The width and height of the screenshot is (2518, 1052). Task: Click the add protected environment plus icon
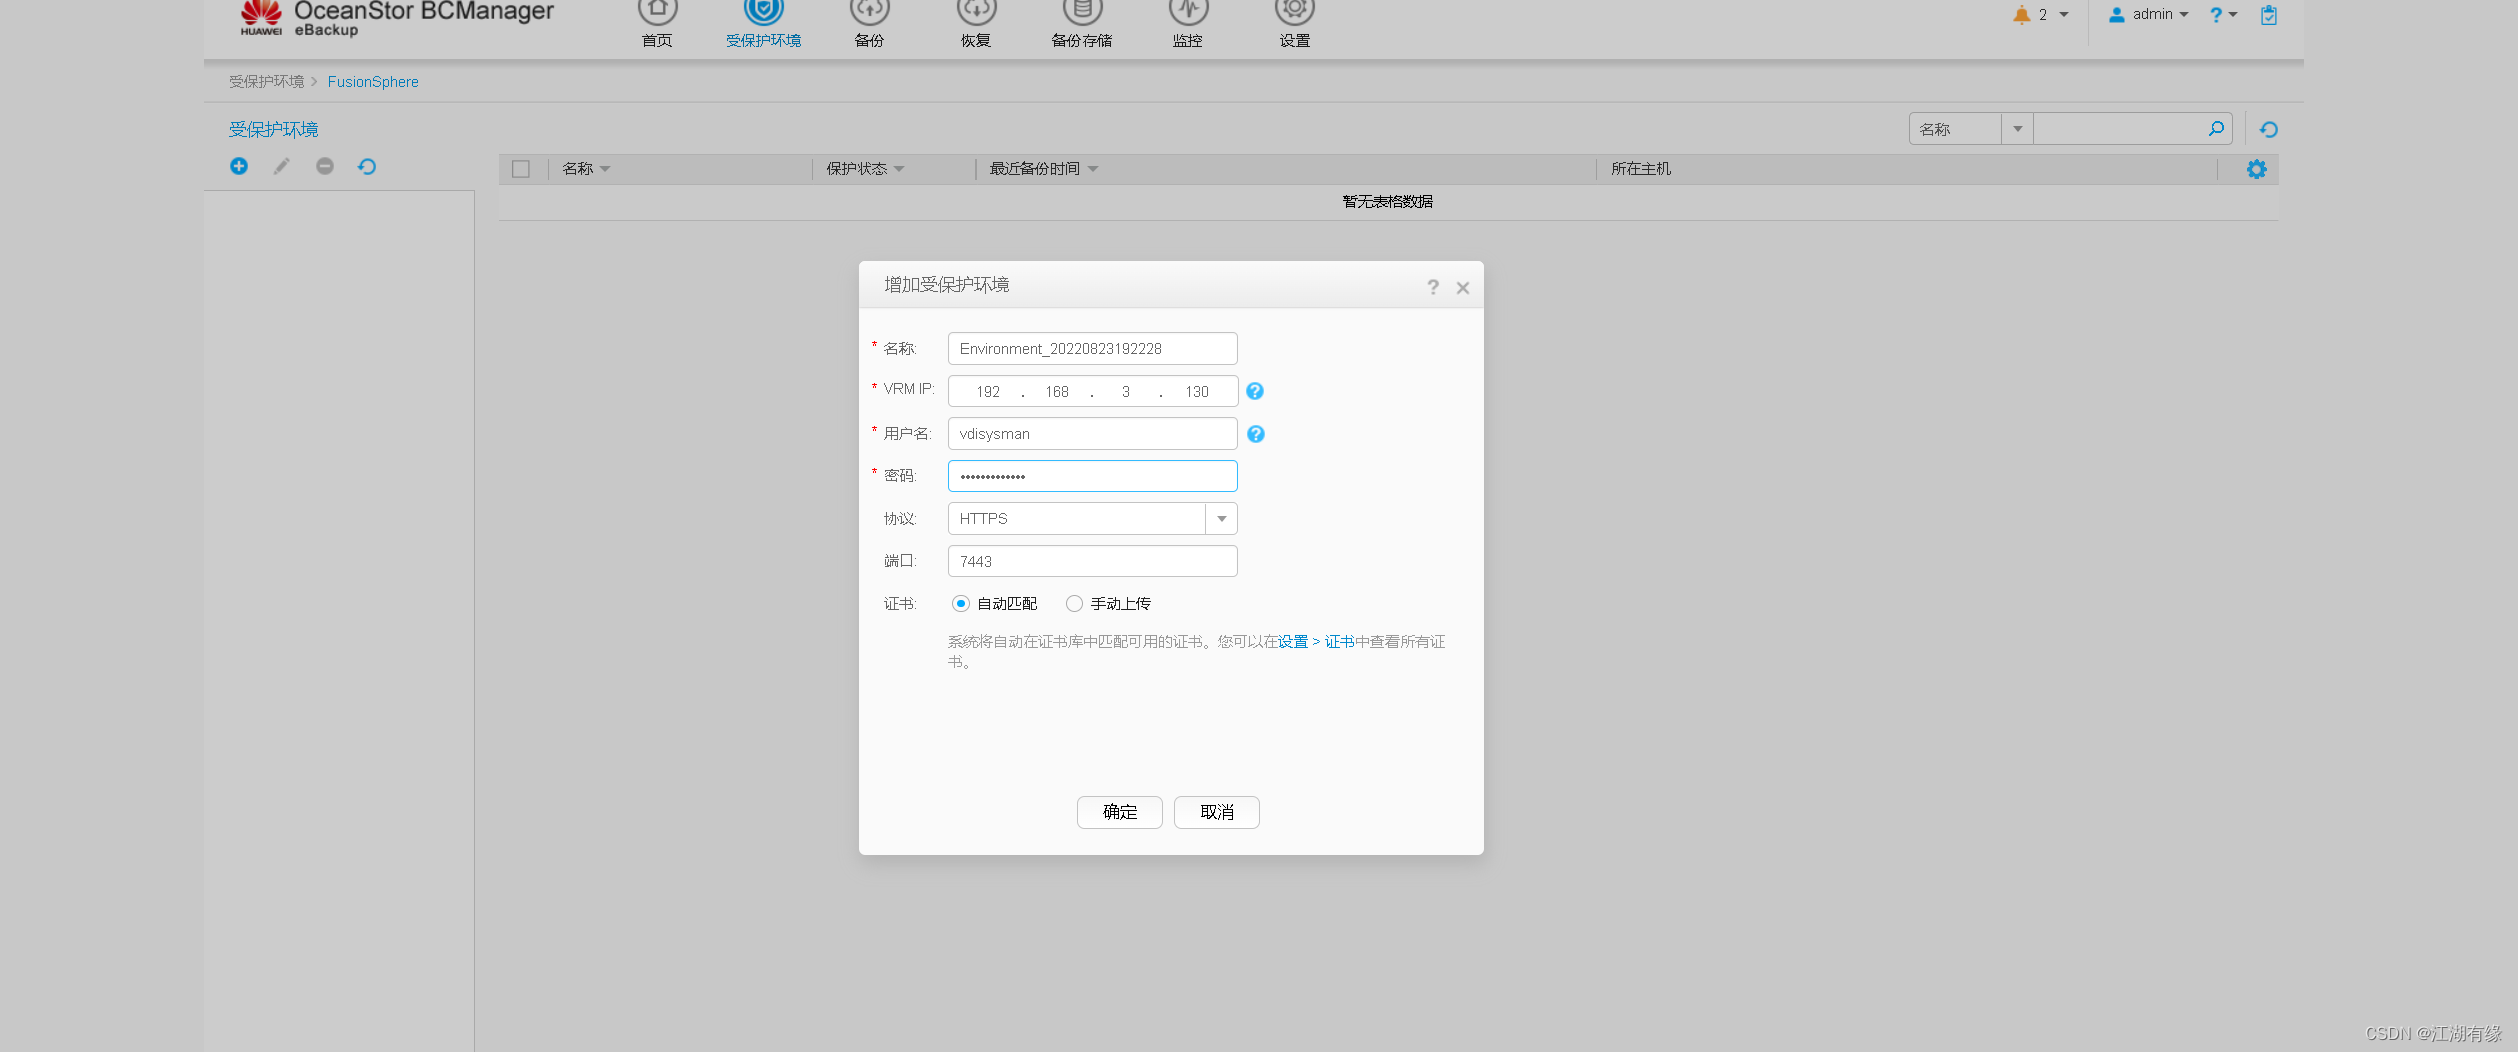coord(239,166)
